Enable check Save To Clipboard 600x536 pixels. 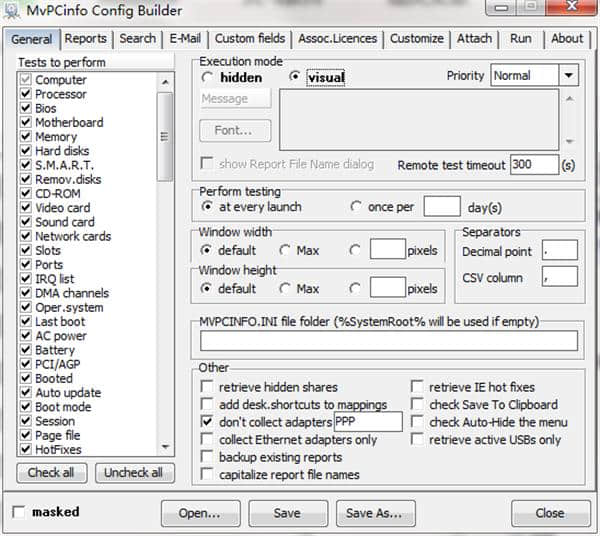point(418,405)
